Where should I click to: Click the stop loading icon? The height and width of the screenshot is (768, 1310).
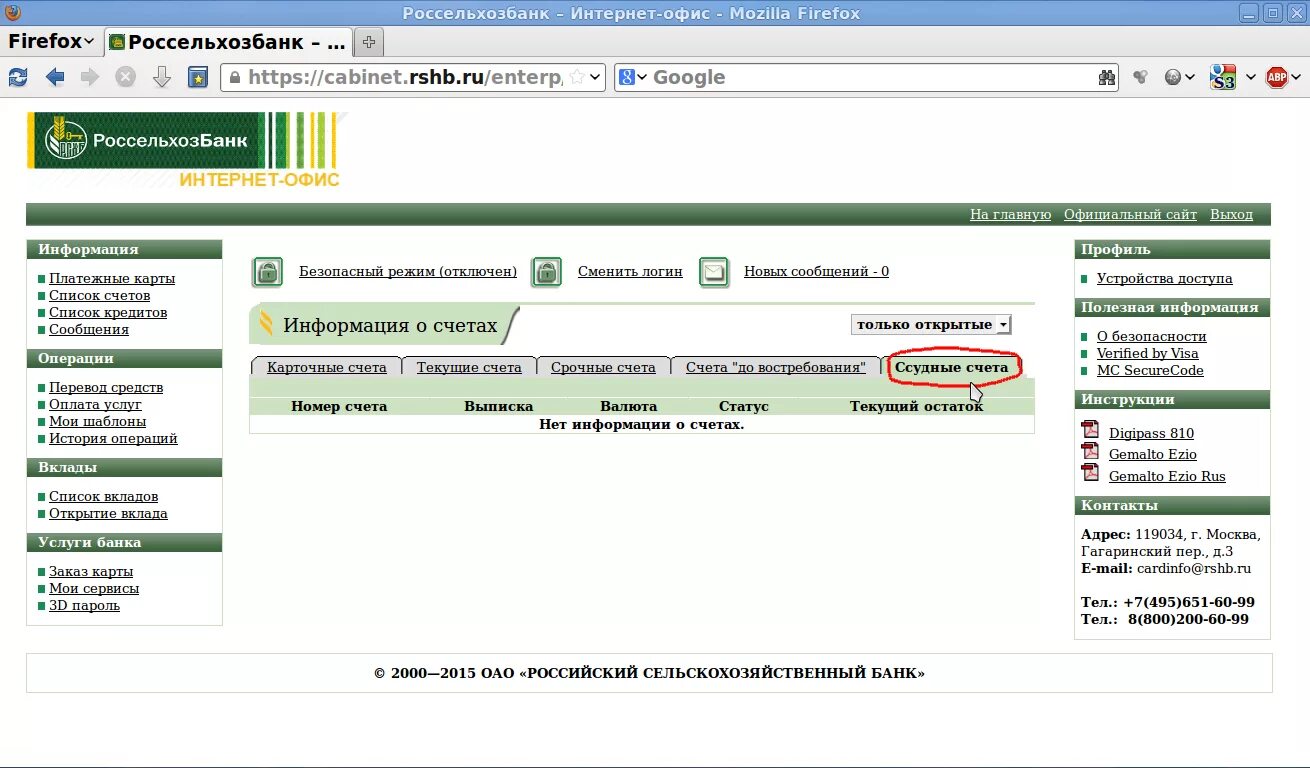pos(125,77)
